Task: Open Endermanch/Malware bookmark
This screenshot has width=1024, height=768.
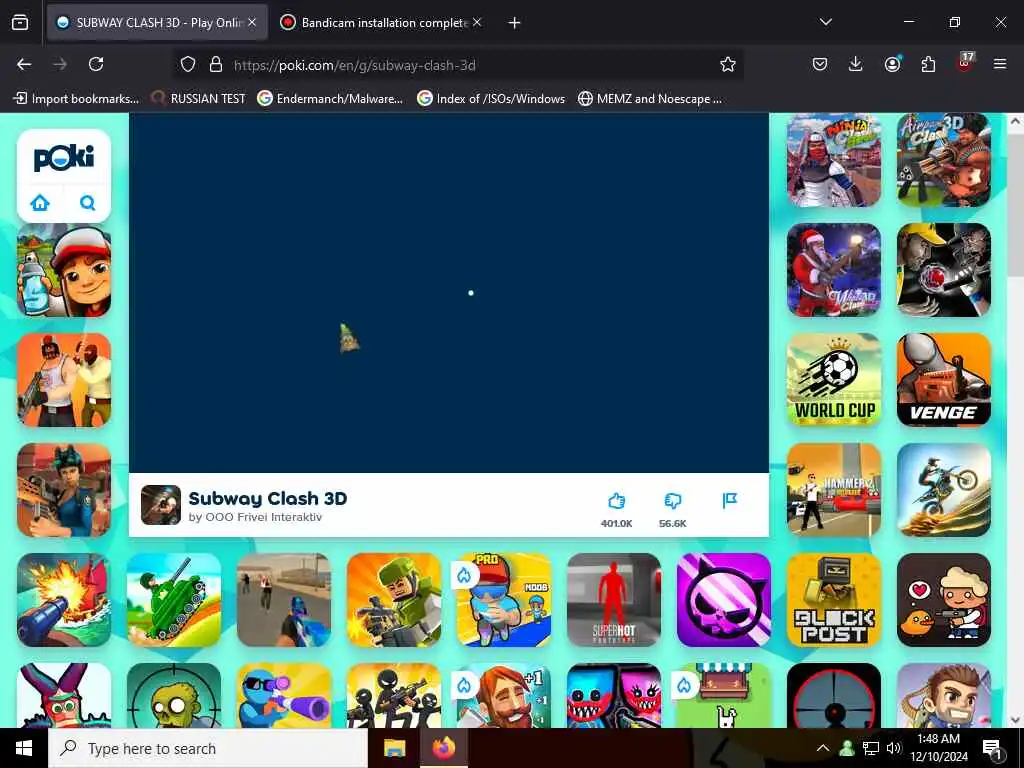Action: [x=330, y=99]
